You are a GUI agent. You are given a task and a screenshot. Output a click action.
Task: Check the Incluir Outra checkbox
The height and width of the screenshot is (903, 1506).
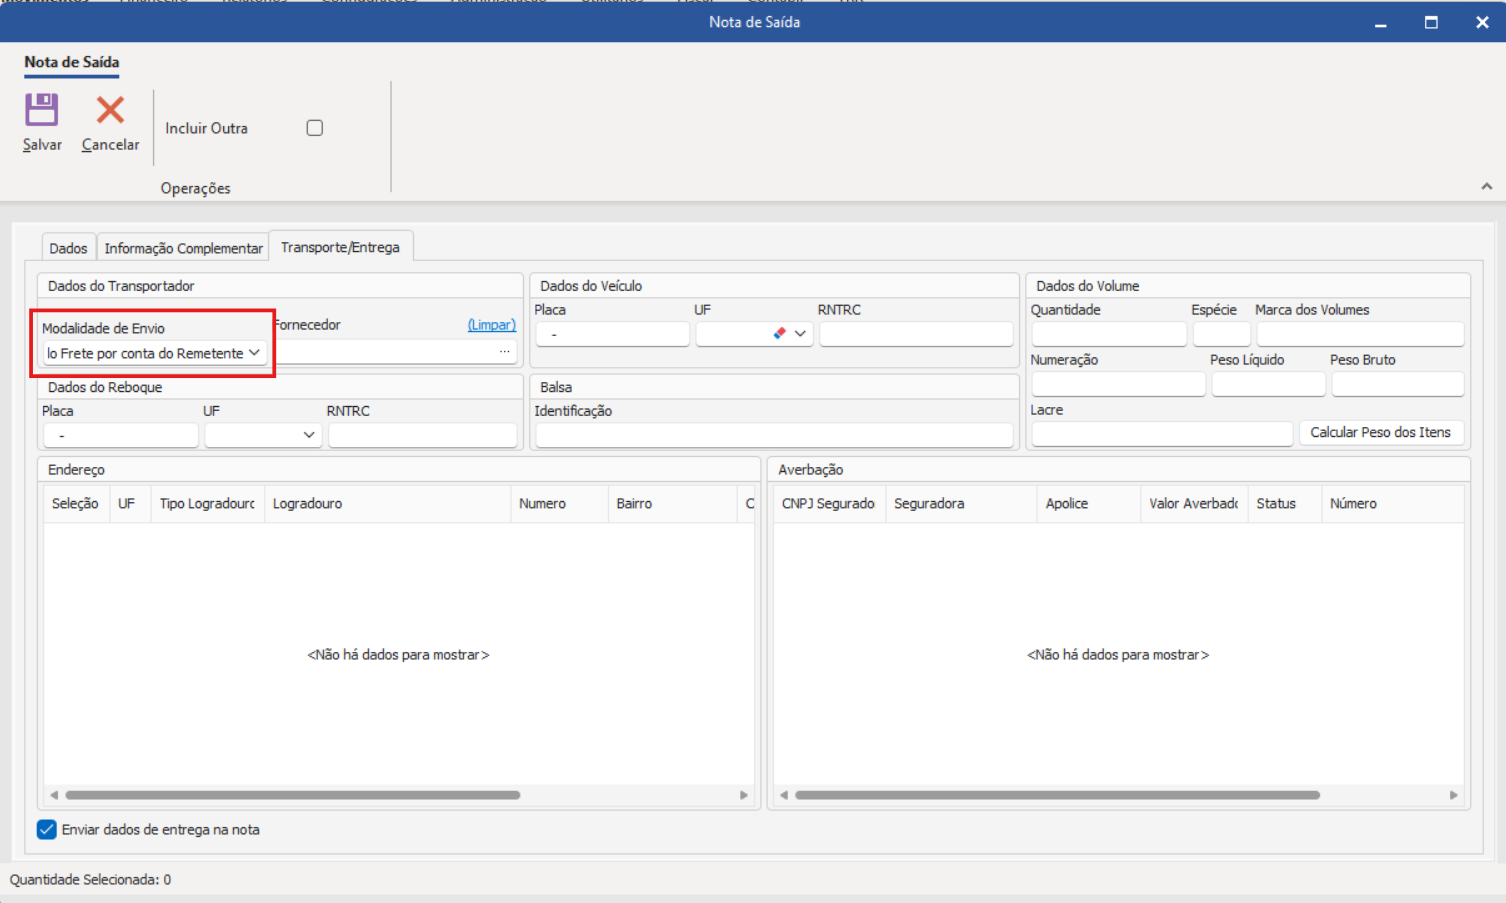point(315,128)
